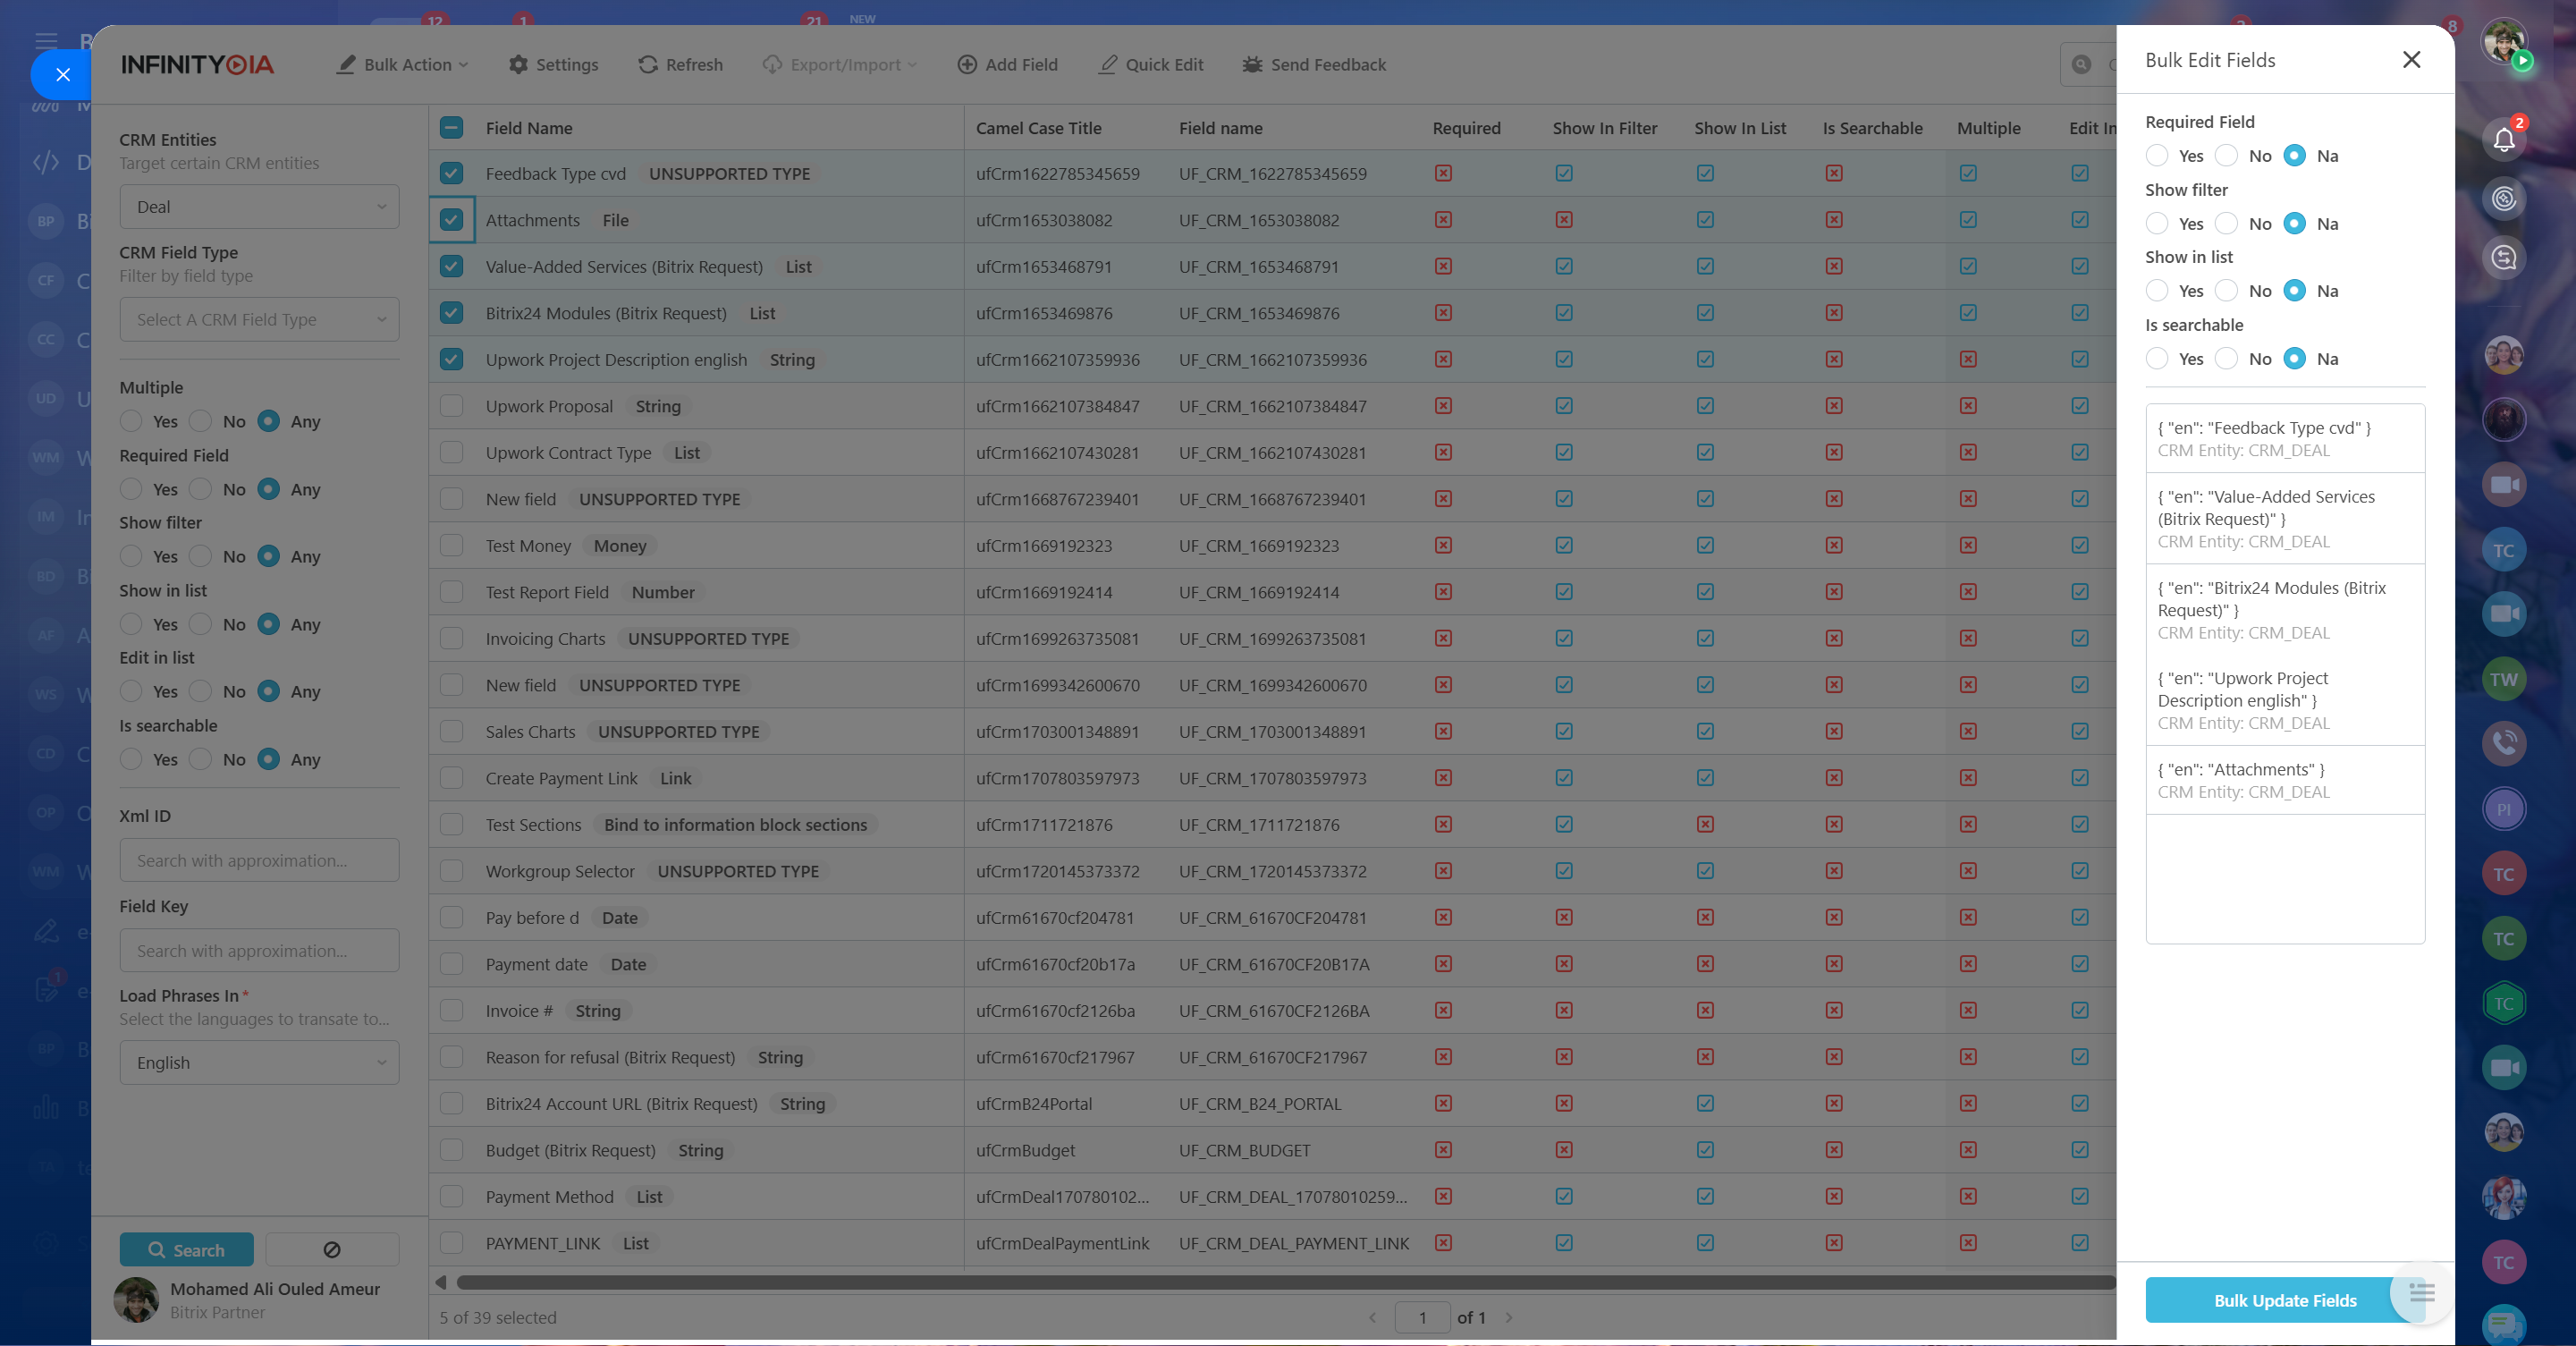The image size is (2576, 1346).
Task: Open the CRM Entities Deal dropdown
Action: point(259,207)
